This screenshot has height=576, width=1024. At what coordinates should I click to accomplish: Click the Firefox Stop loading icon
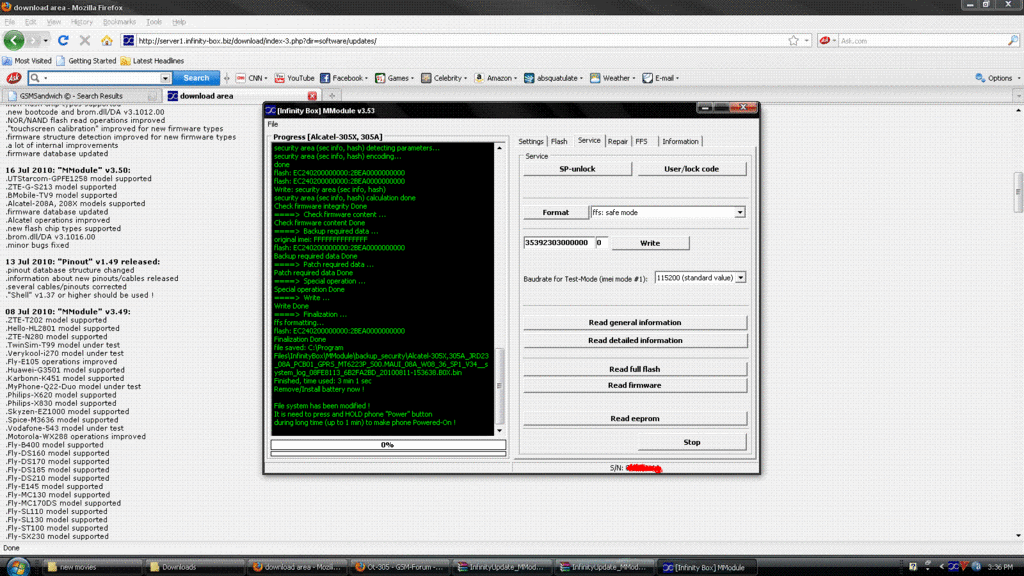click(85, 40)
